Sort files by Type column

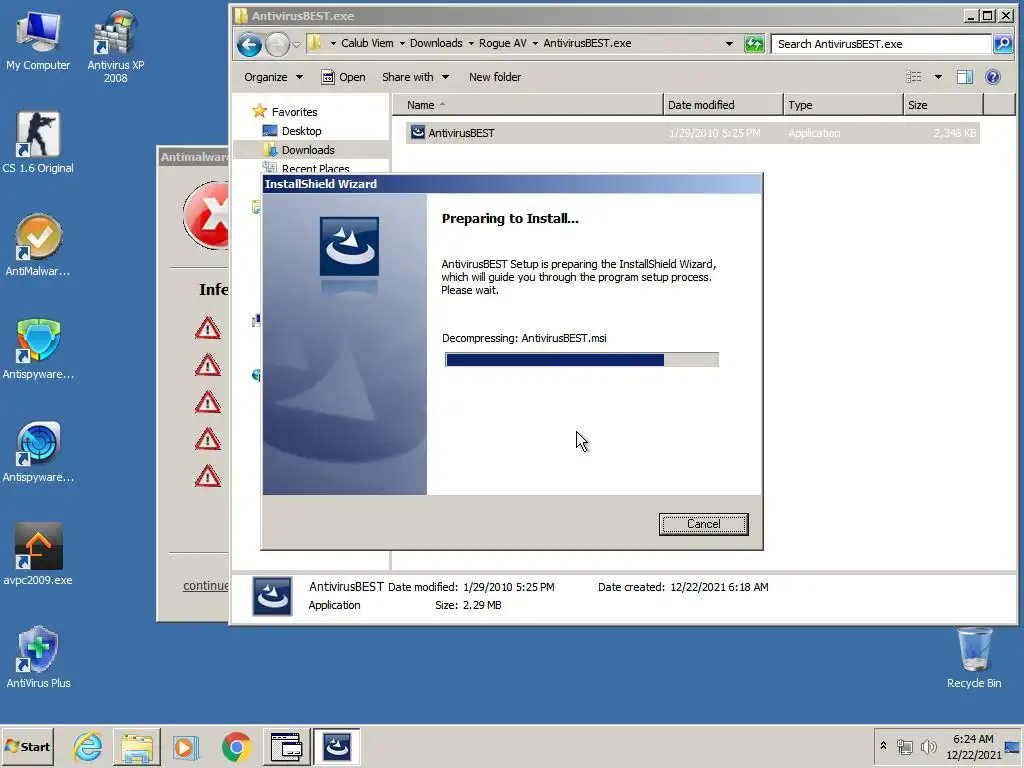pos(843,104)
